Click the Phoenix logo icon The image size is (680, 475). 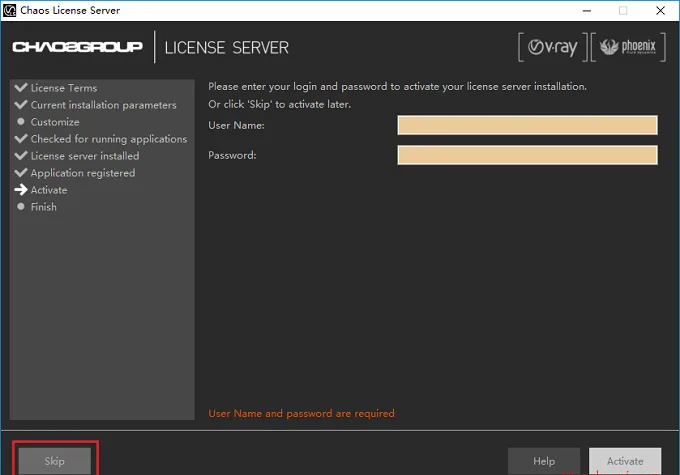pyautogui.click(x=628, y=47)
